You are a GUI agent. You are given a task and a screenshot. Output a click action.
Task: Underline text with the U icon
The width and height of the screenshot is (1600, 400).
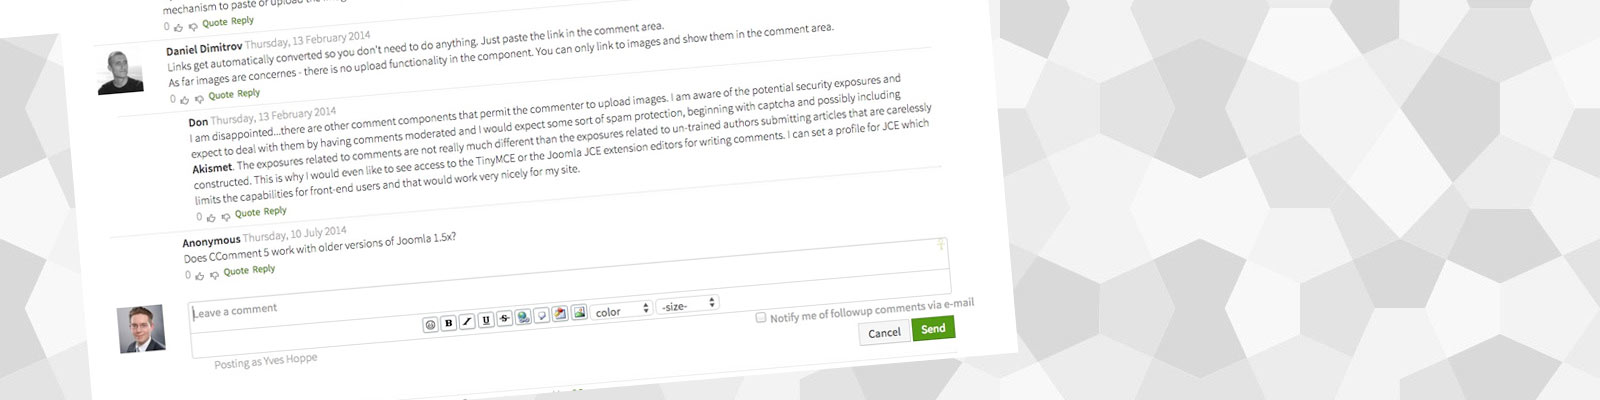(486, 321)
